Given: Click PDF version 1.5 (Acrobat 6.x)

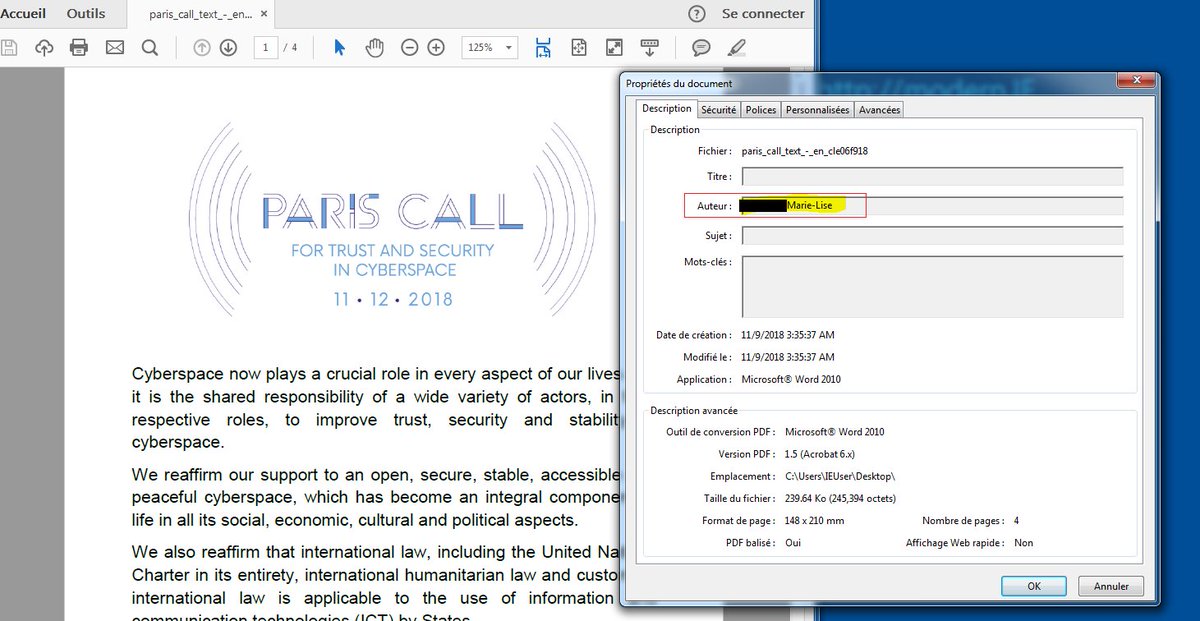Looking at the screenshot, I should click(821, 454).
